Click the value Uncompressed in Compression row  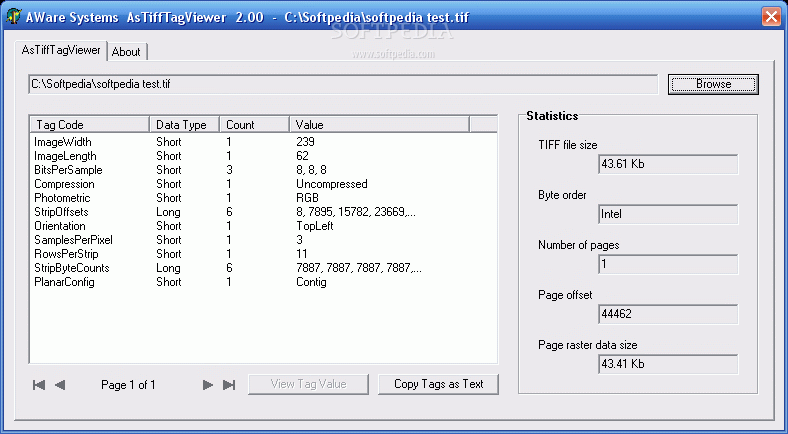pyautogui.click(x=332, y=184)
